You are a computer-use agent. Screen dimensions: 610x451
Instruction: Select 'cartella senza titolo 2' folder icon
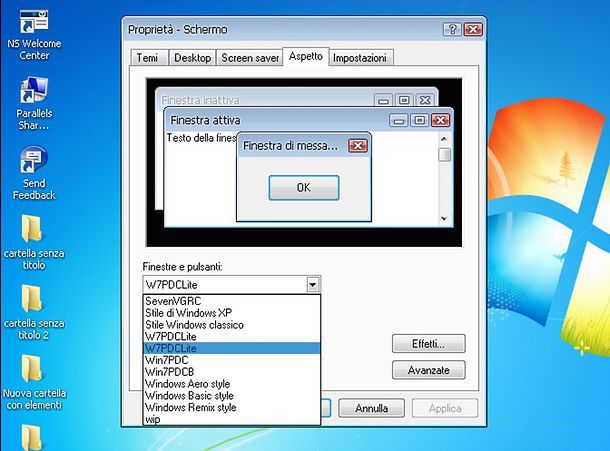point(34,312)
